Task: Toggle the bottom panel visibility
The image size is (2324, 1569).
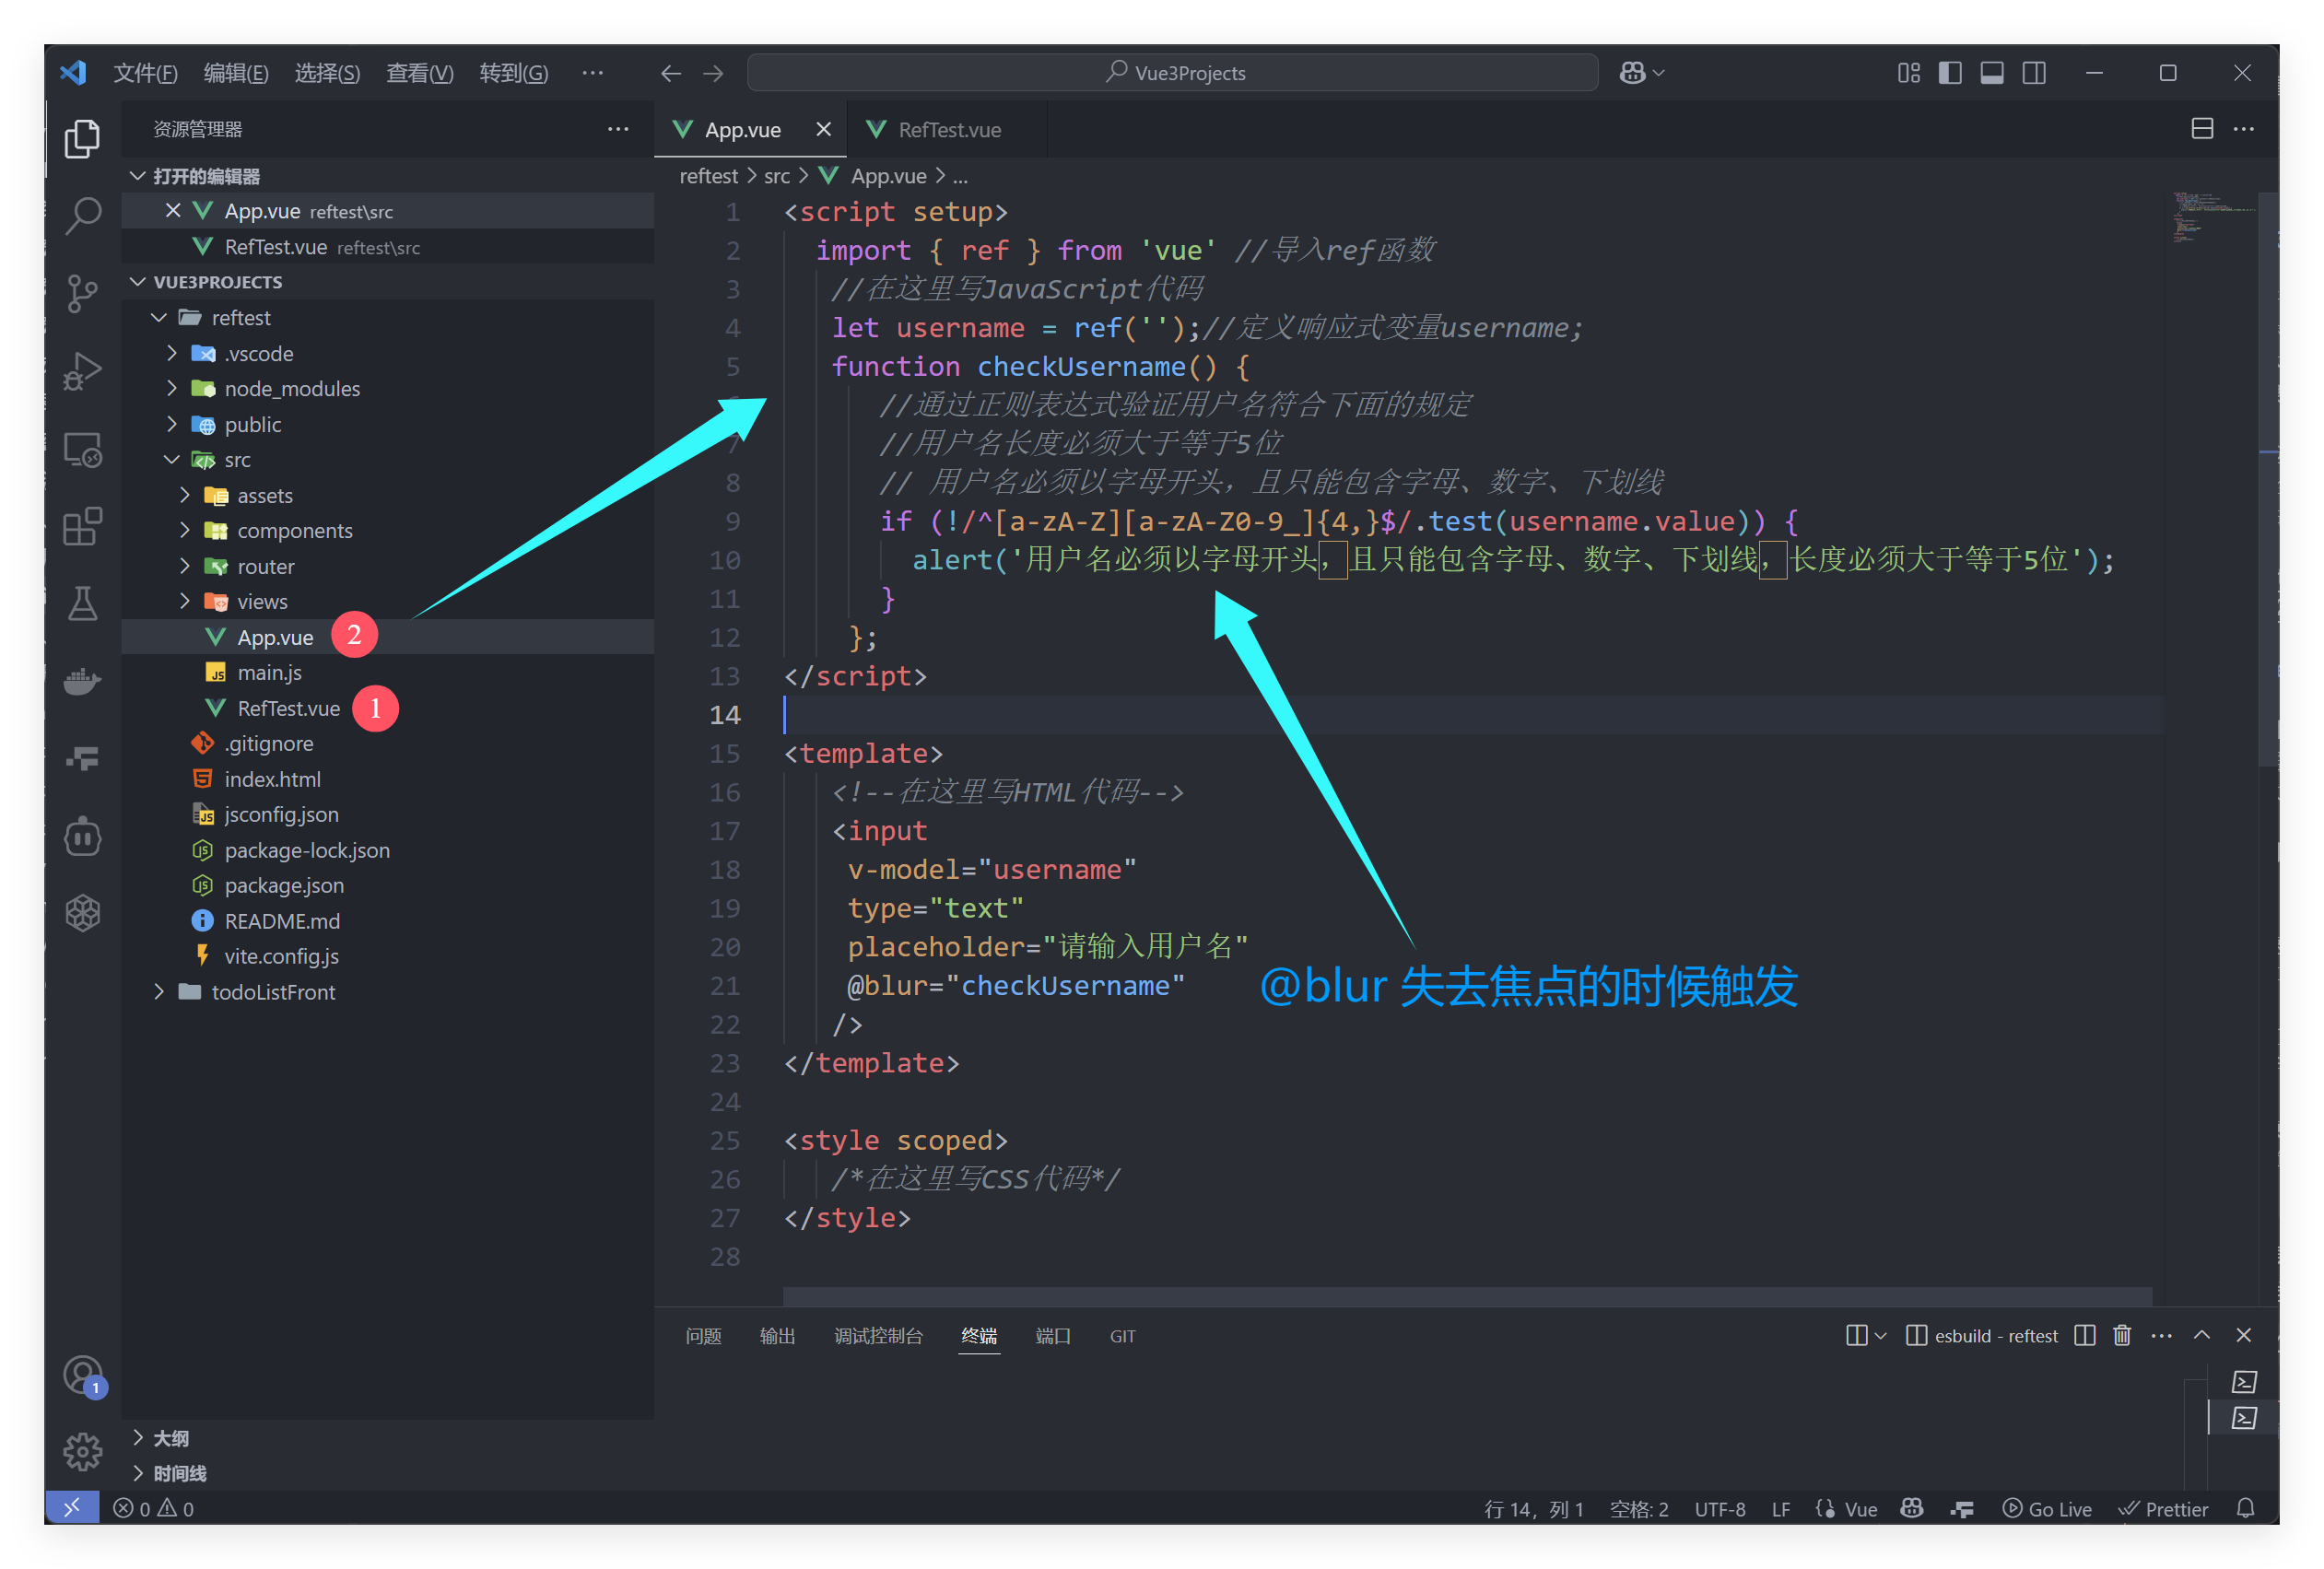Action: (1992, 73)
